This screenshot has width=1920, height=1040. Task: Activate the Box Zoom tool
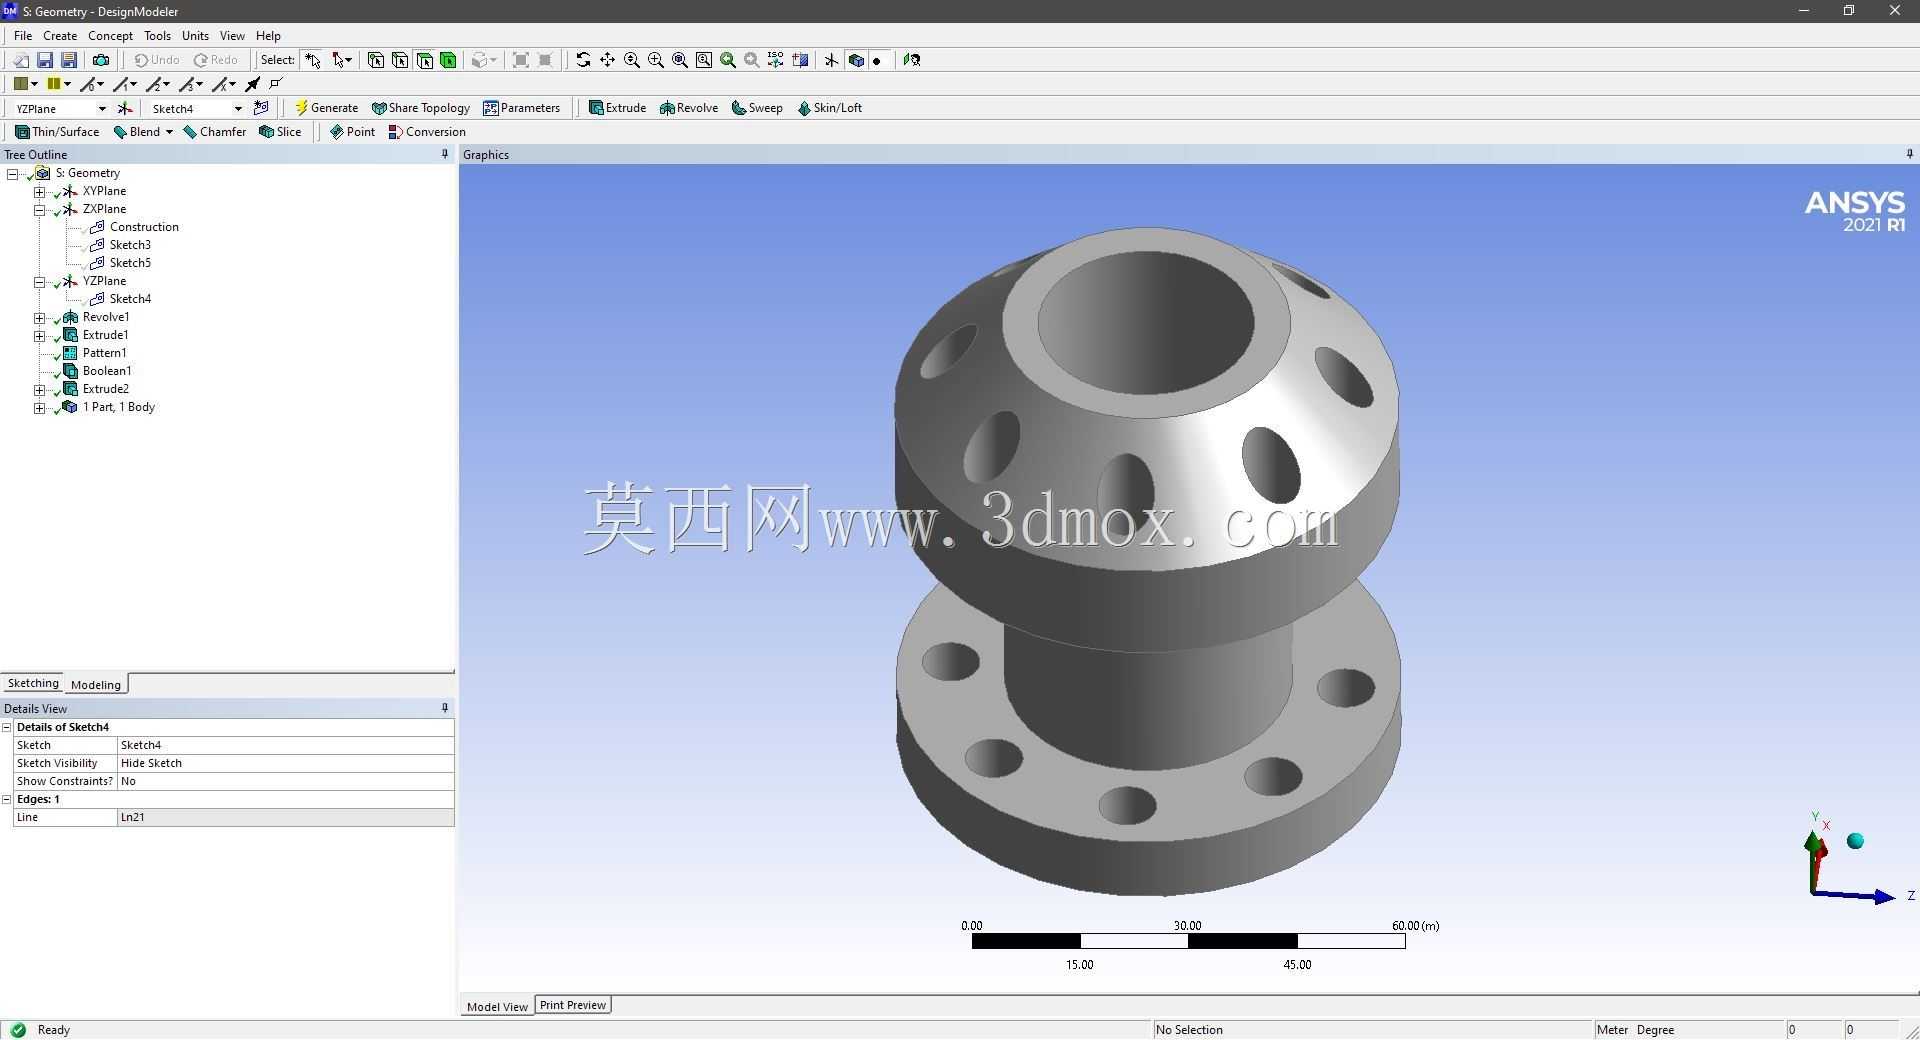pos(655,60)
